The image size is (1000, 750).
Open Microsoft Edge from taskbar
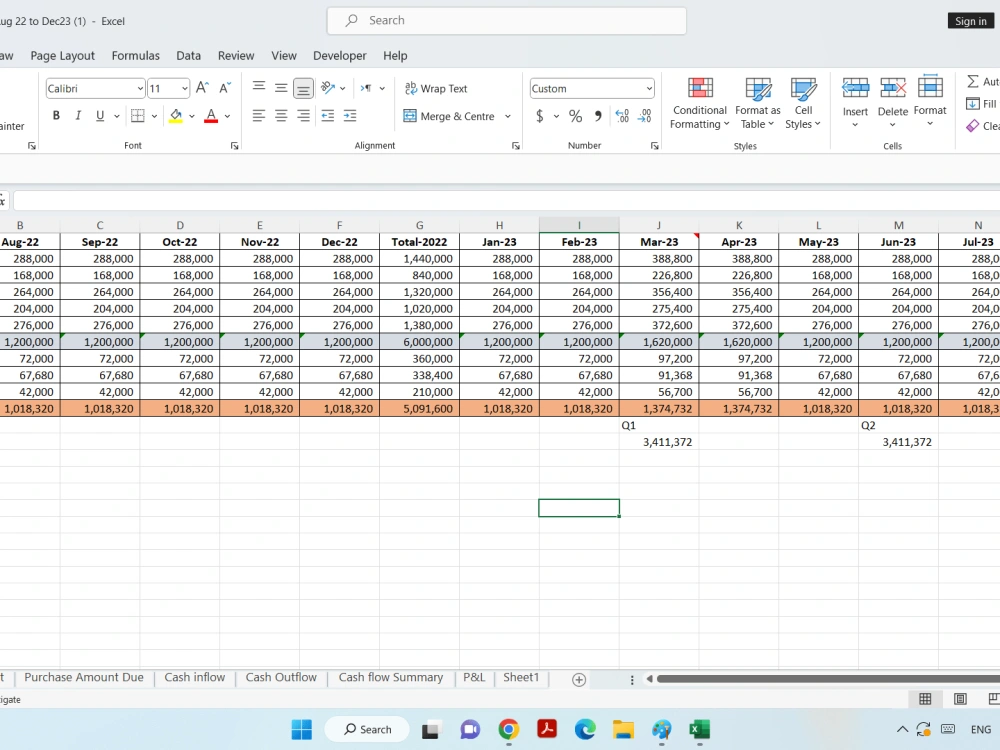tap(585, 729)
